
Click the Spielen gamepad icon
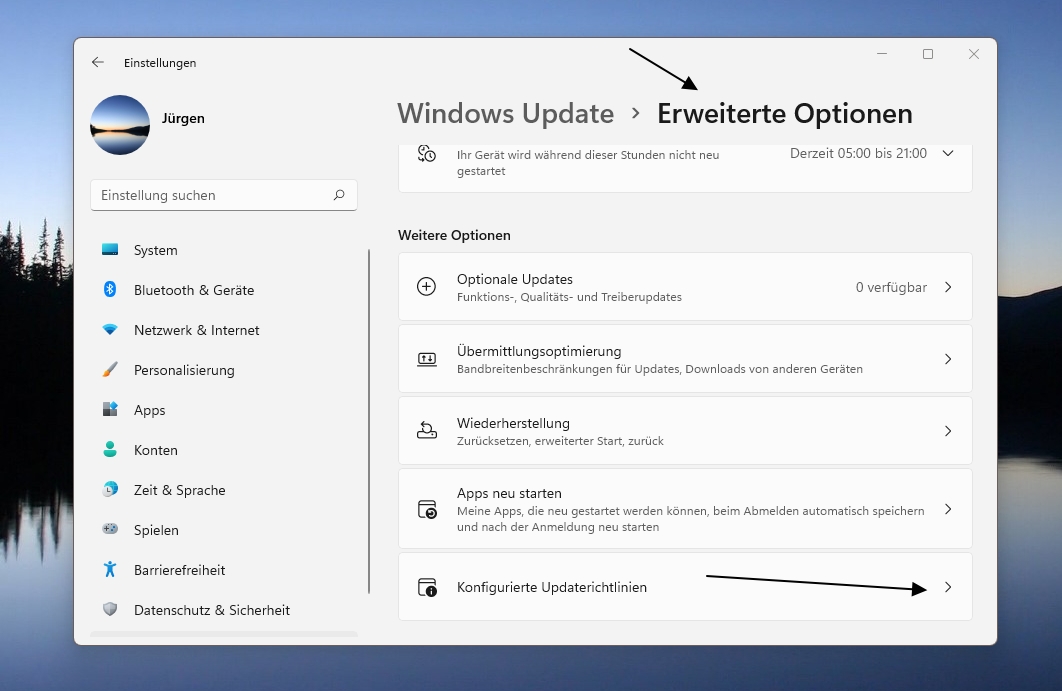pyautogui.click(x=110, y=530)
